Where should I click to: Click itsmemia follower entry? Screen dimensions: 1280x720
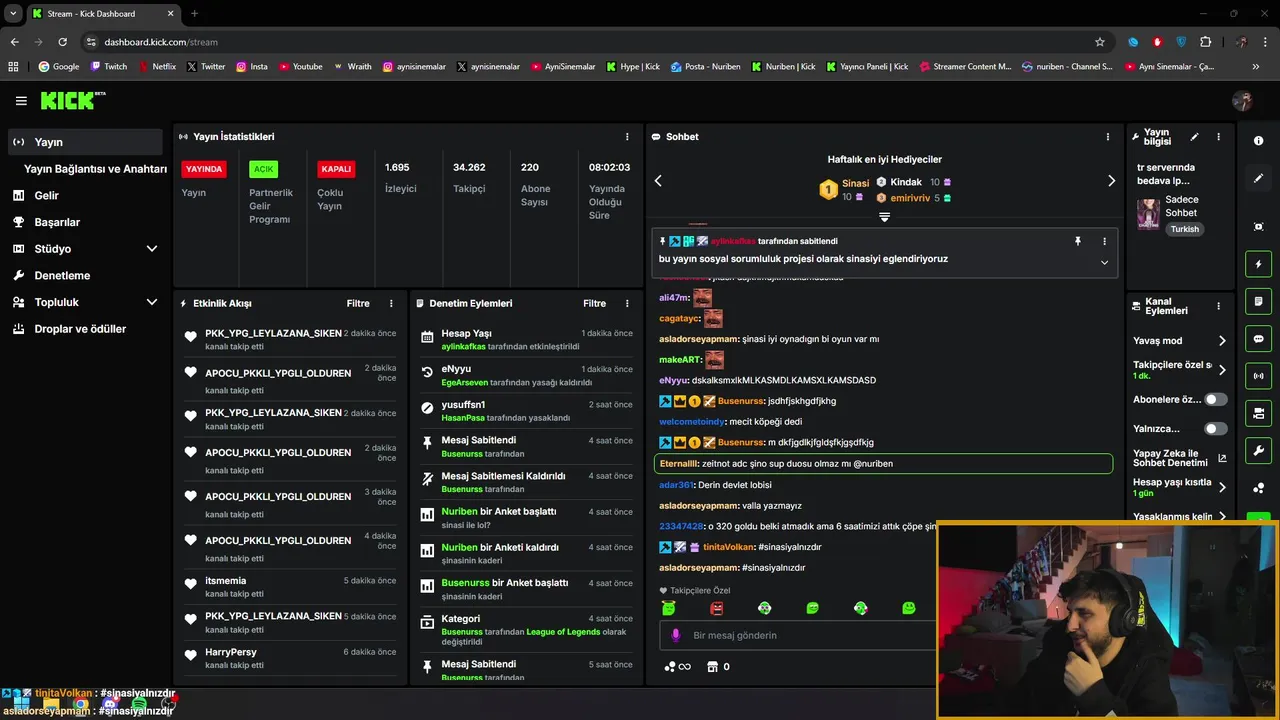[x=290, y=587]
